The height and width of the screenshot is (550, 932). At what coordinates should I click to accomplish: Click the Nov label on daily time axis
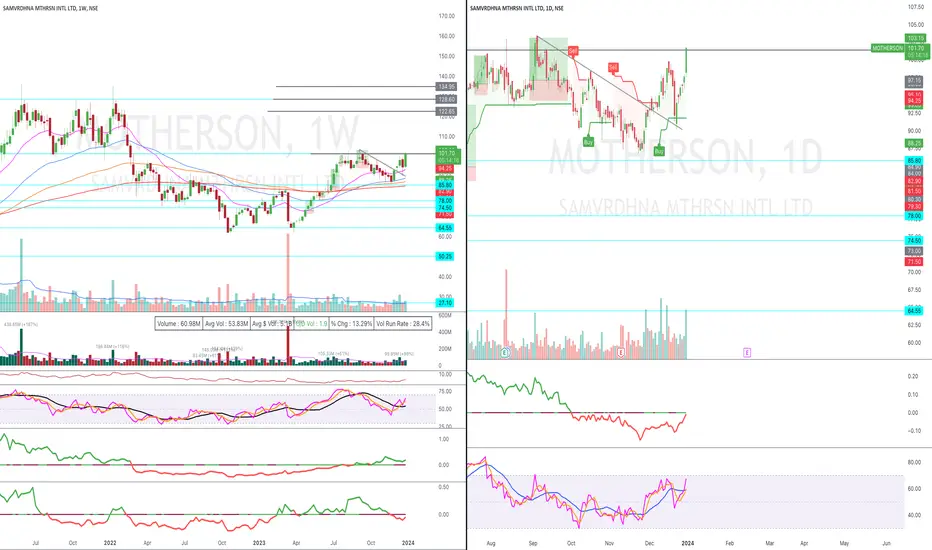609,543
